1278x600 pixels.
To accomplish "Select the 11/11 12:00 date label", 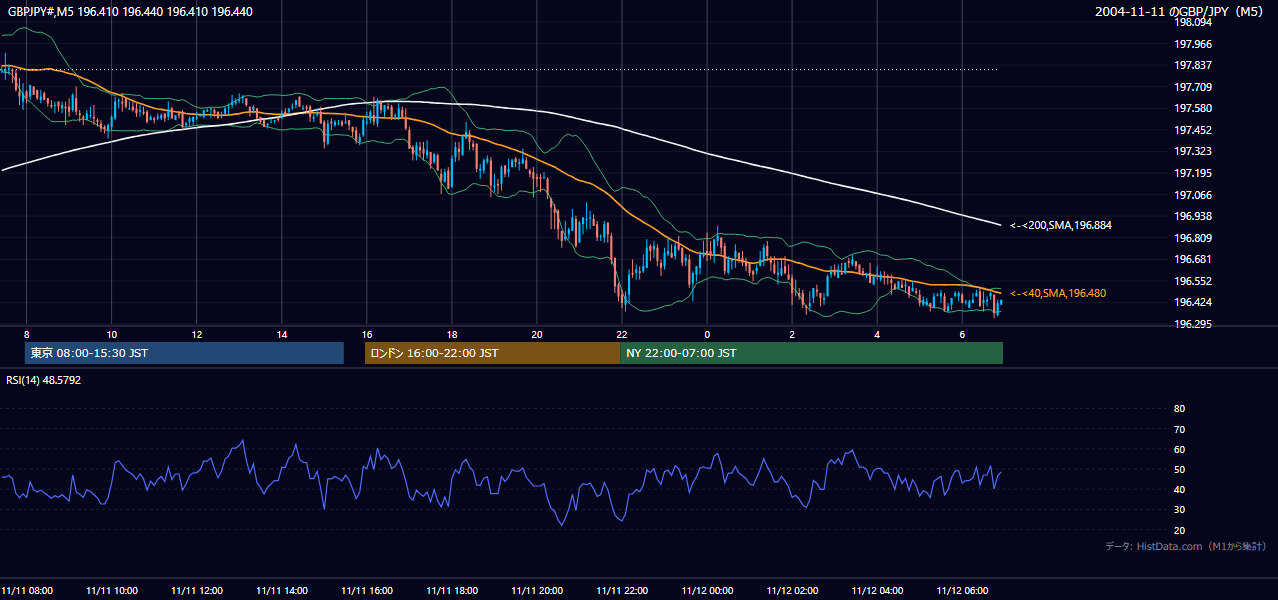I will [197, 590].
